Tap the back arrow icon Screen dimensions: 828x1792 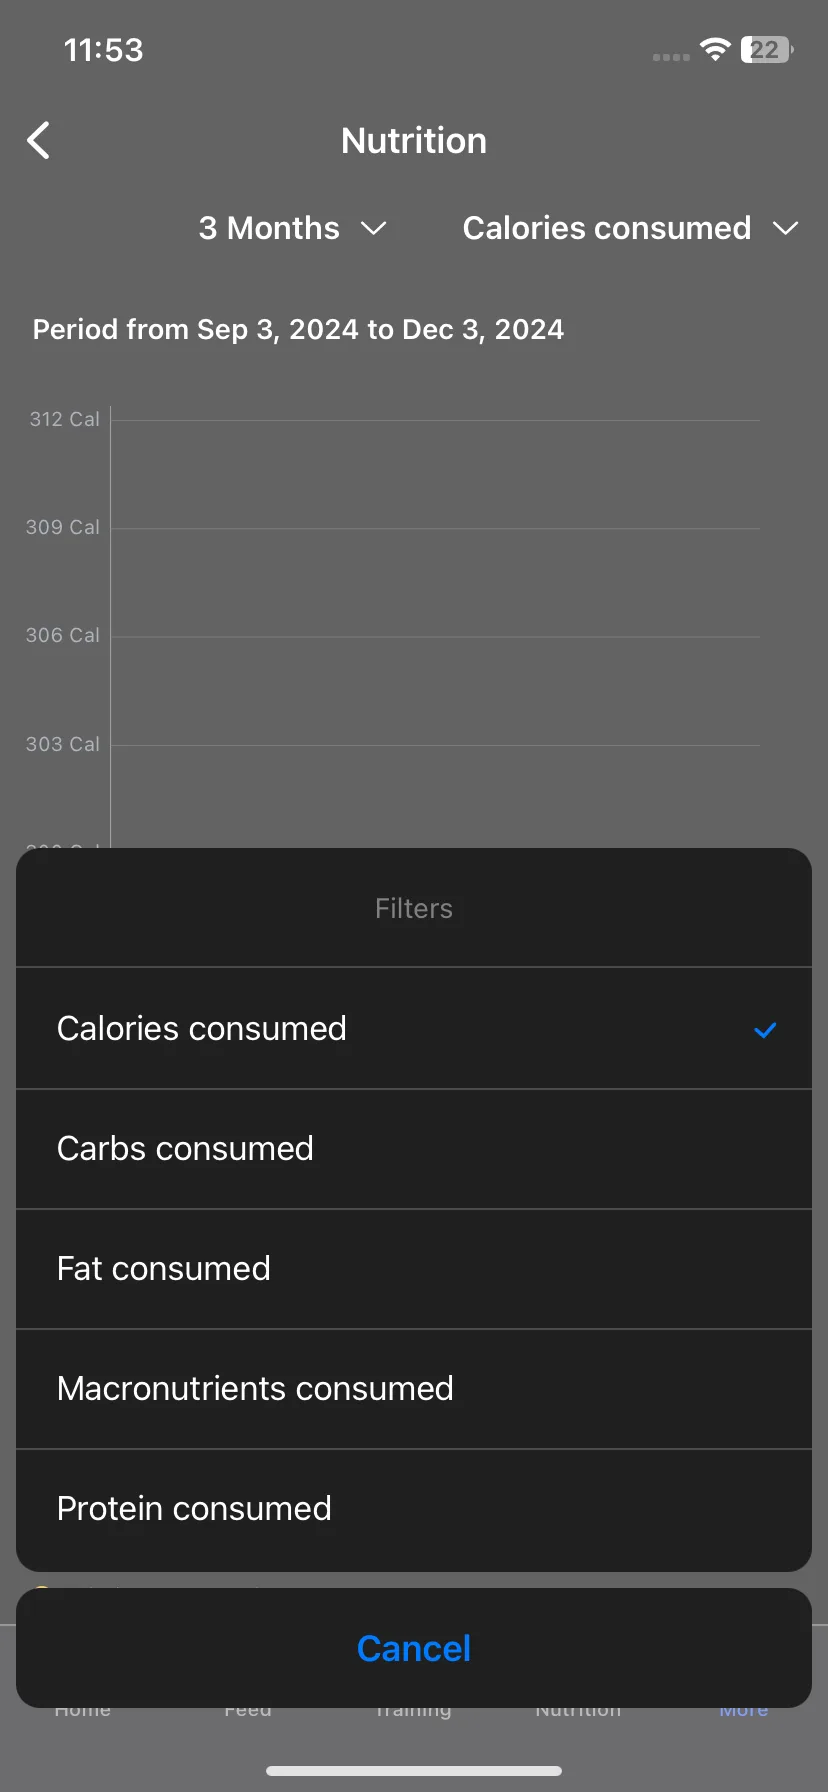(x=38, y=141)
